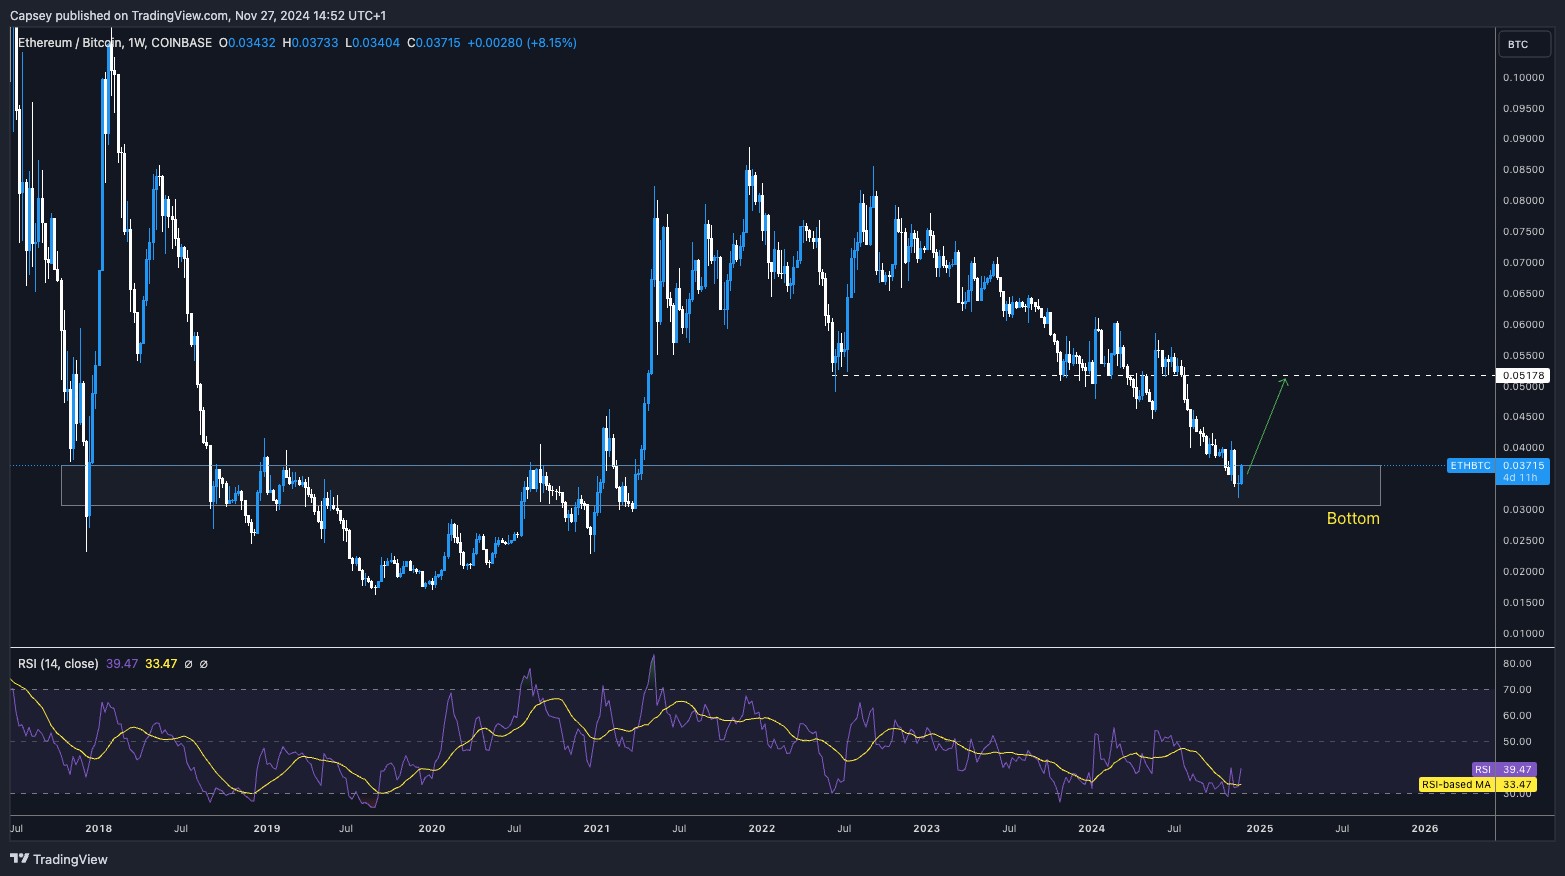Toggle the countdown timer under the price label
1565x876 pixels.
pyautogui.click(x=1521, y=477)
